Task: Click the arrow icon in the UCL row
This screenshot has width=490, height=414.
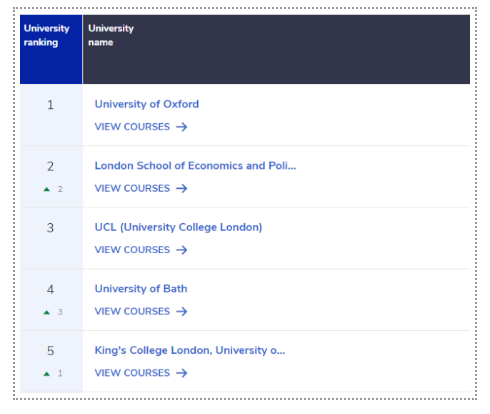Action: click(182, 250)
